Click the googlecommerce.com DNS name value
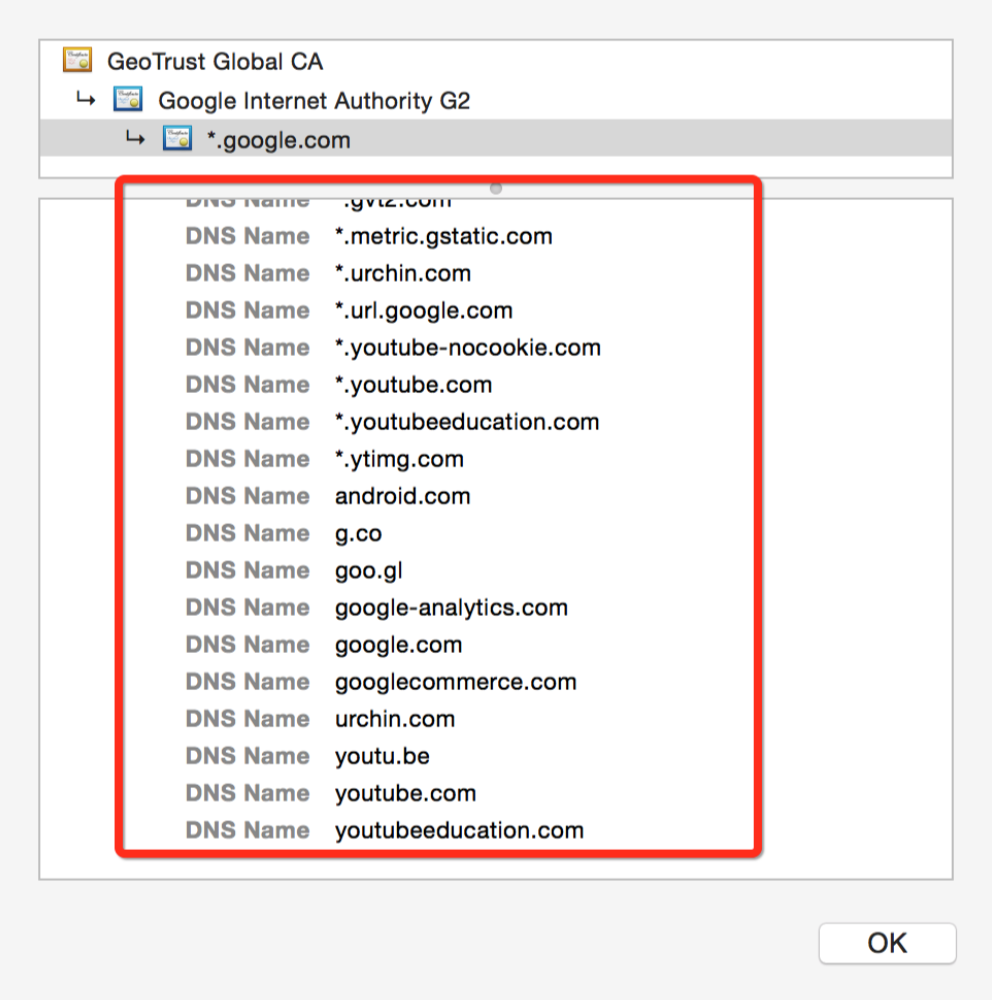Screen dimensions: 992x1000 click(x=455, y=682)
